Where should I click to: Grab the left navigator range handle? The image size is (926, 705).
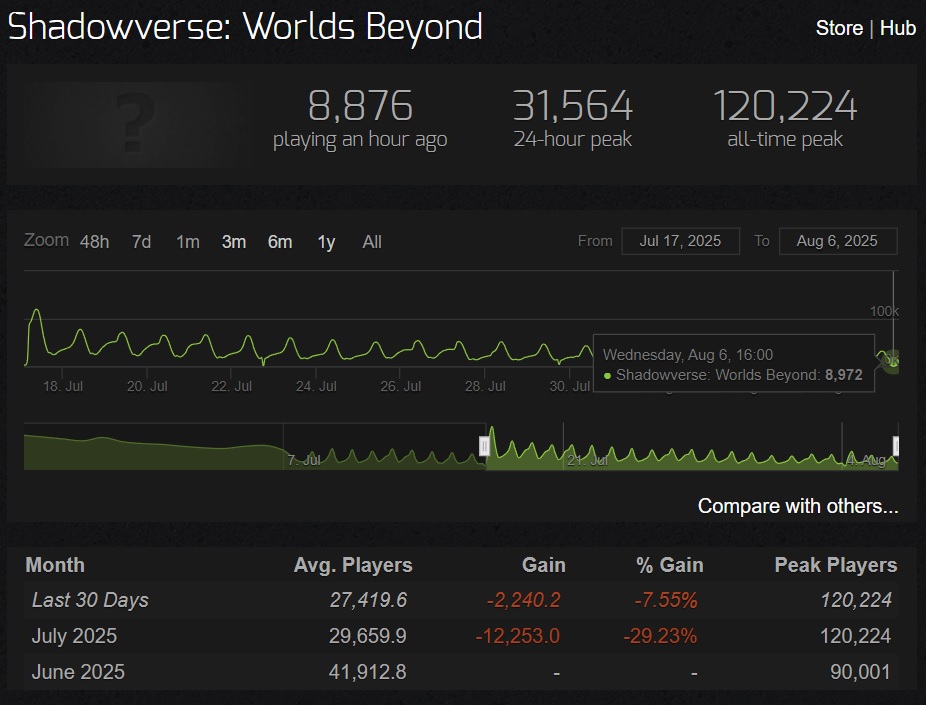tap(484, 446)
